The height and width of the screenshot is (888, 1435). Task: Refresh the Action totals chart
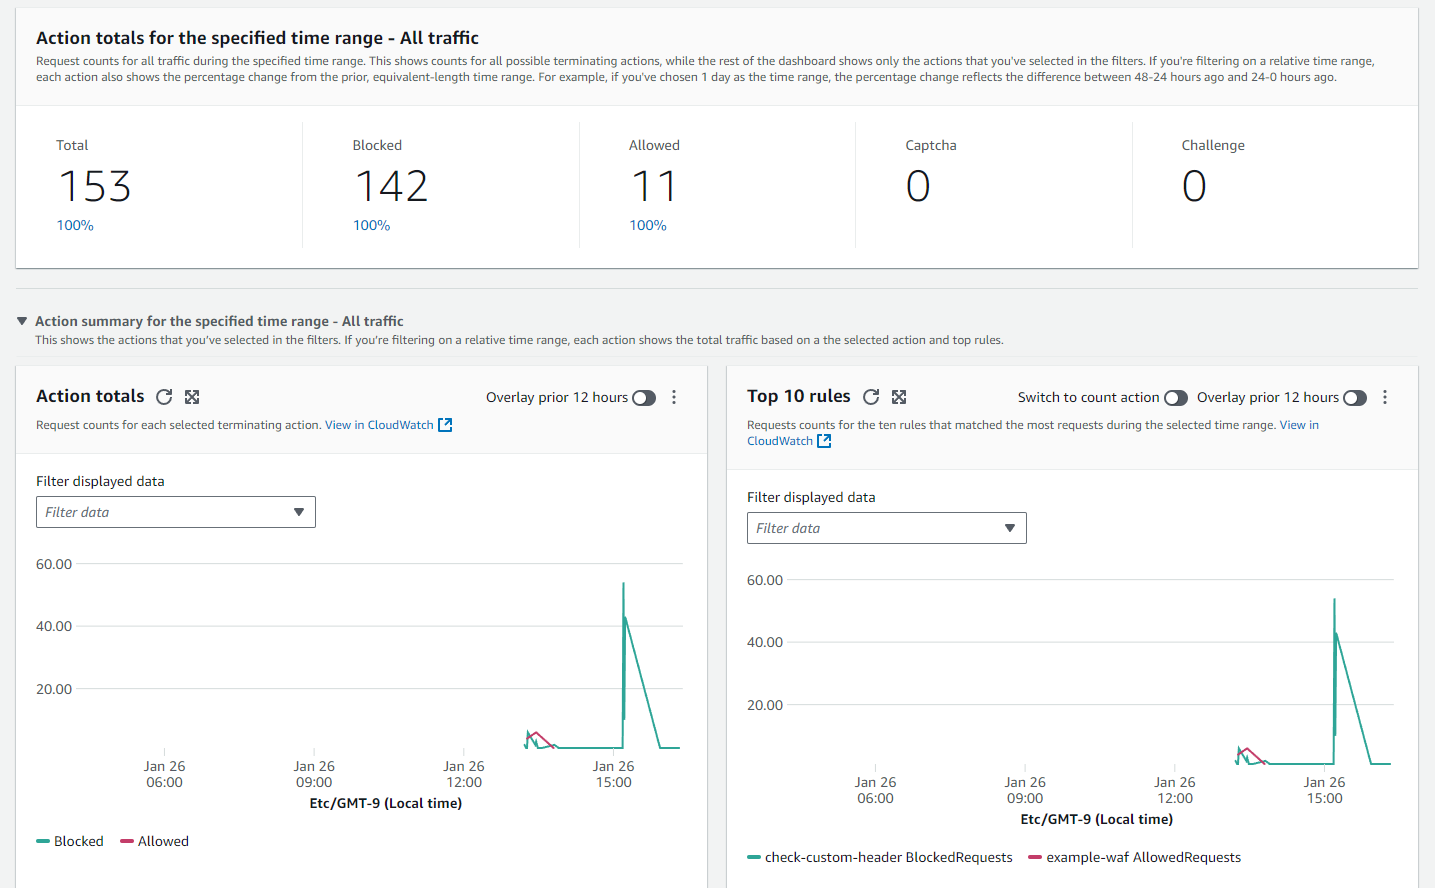click(x=164, y=397)
